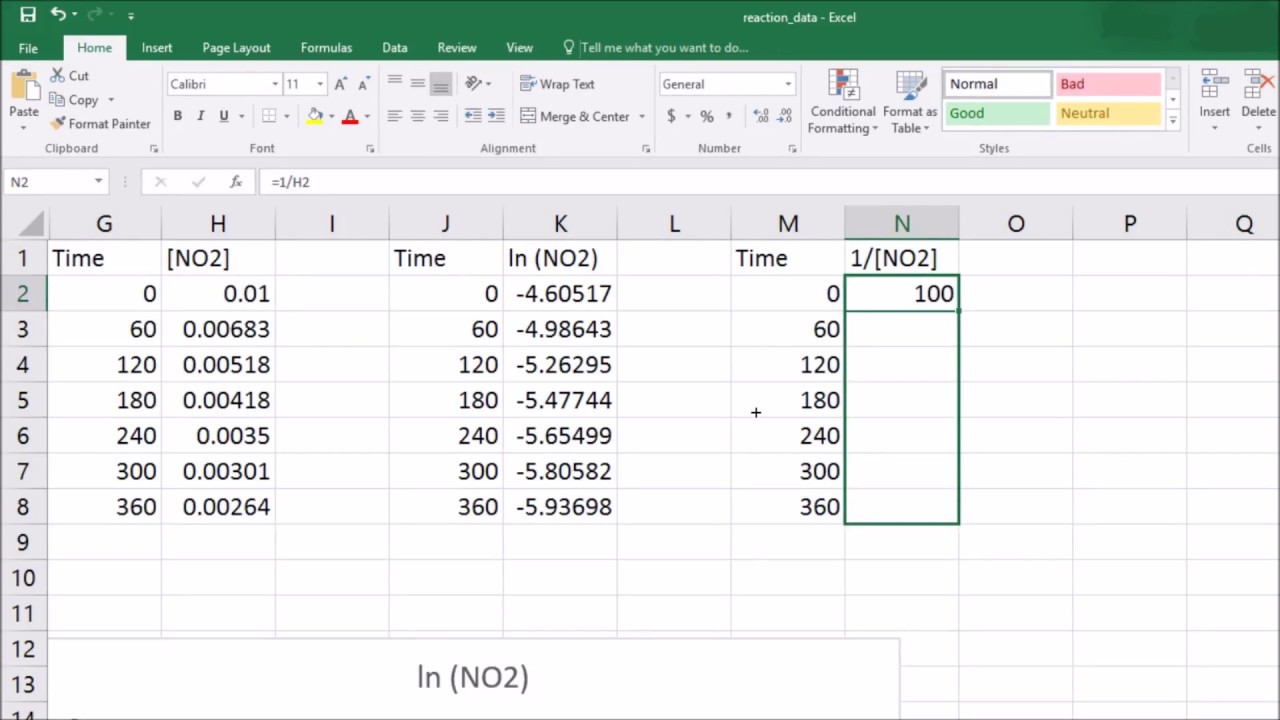Switch to the View tab
The height and width of the screenshot is (720, 1280).
[x=520, y=48]
